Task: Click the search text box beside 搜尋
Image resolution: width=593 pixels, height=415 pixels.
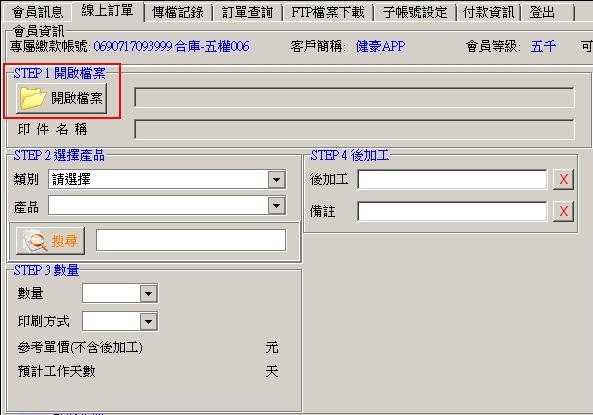Action: [x=191, y=240]
